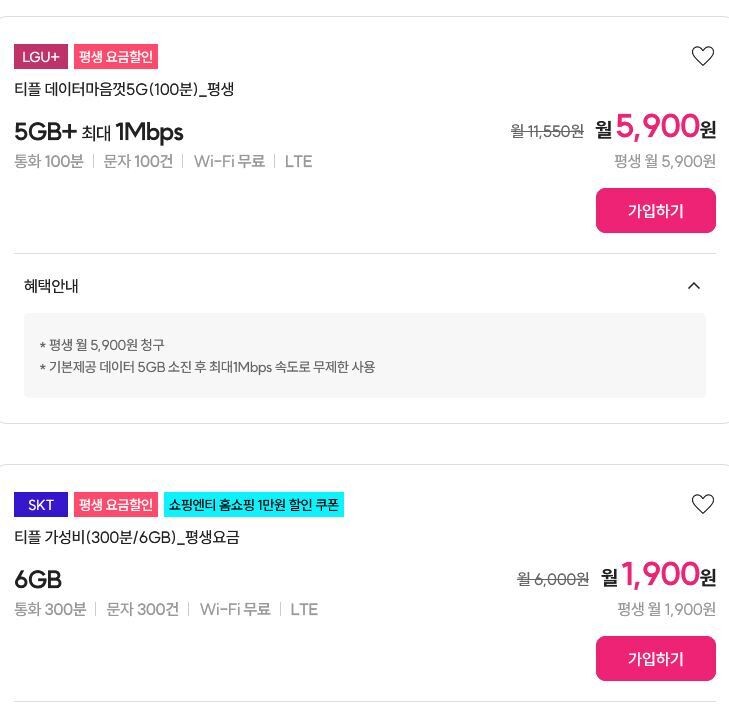The height and width of the screenshot is (715, 729).
Task: Click the crossed-out 월 11,550원 original price
Action: coord(547,131)
